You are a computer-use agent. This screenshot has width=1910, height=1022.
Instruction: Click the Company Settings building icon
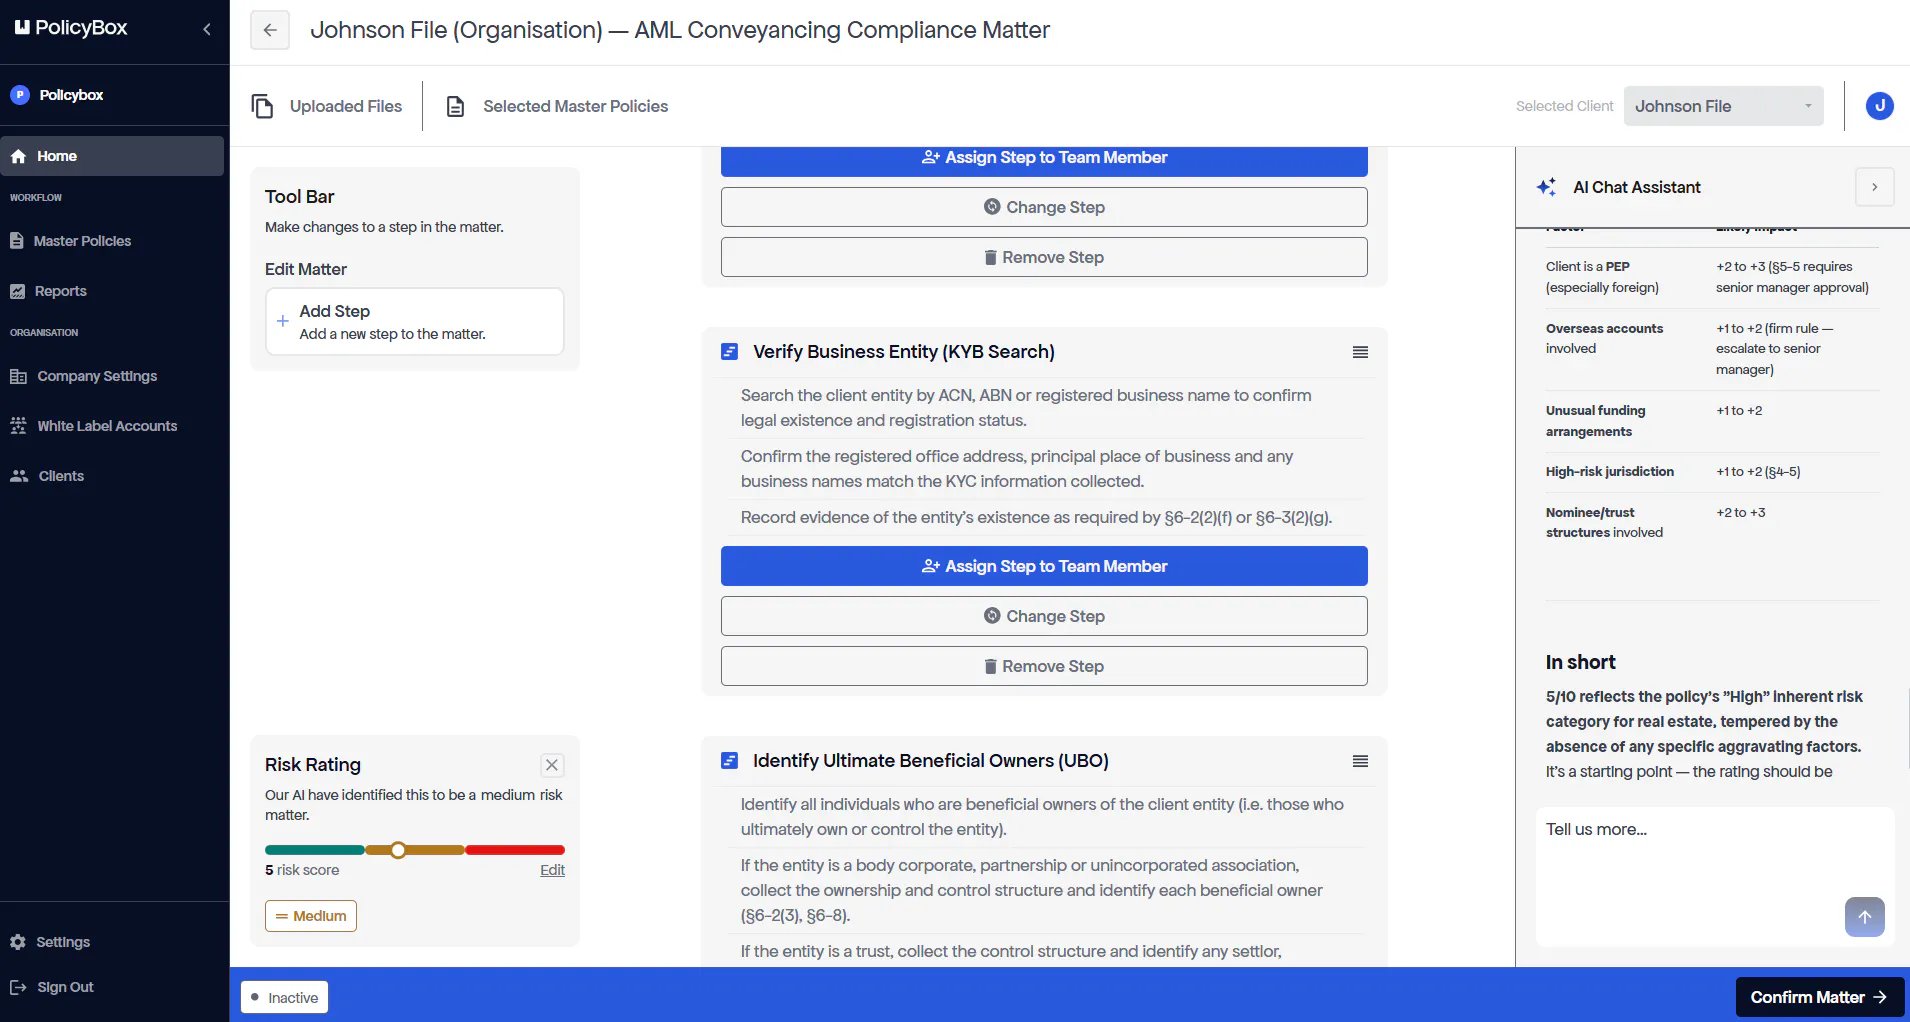18,376
